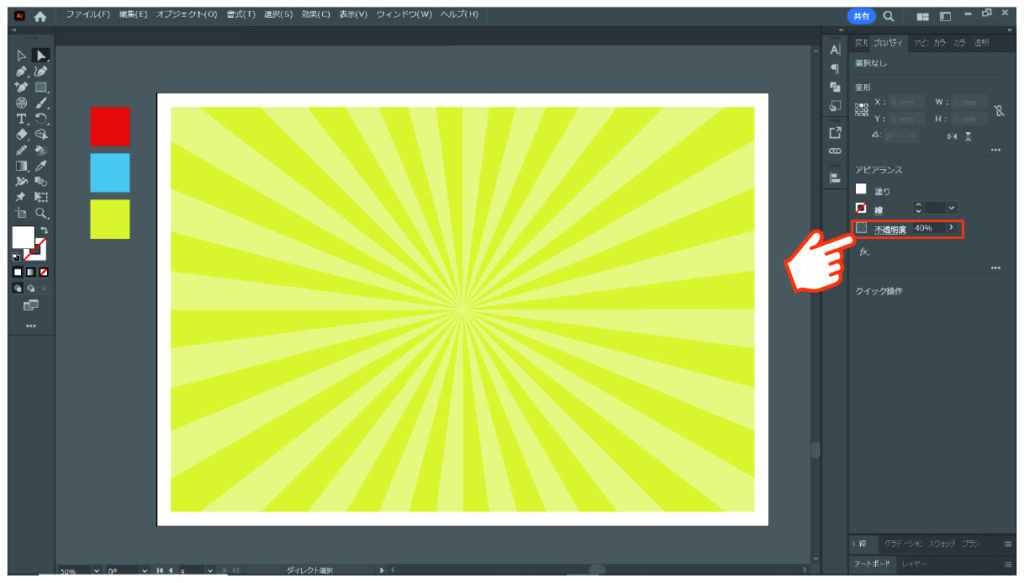The height and width of the screenshot is (583, 1024).
Task: Open the stroke weight dropdown
Action: click(952, 208)
